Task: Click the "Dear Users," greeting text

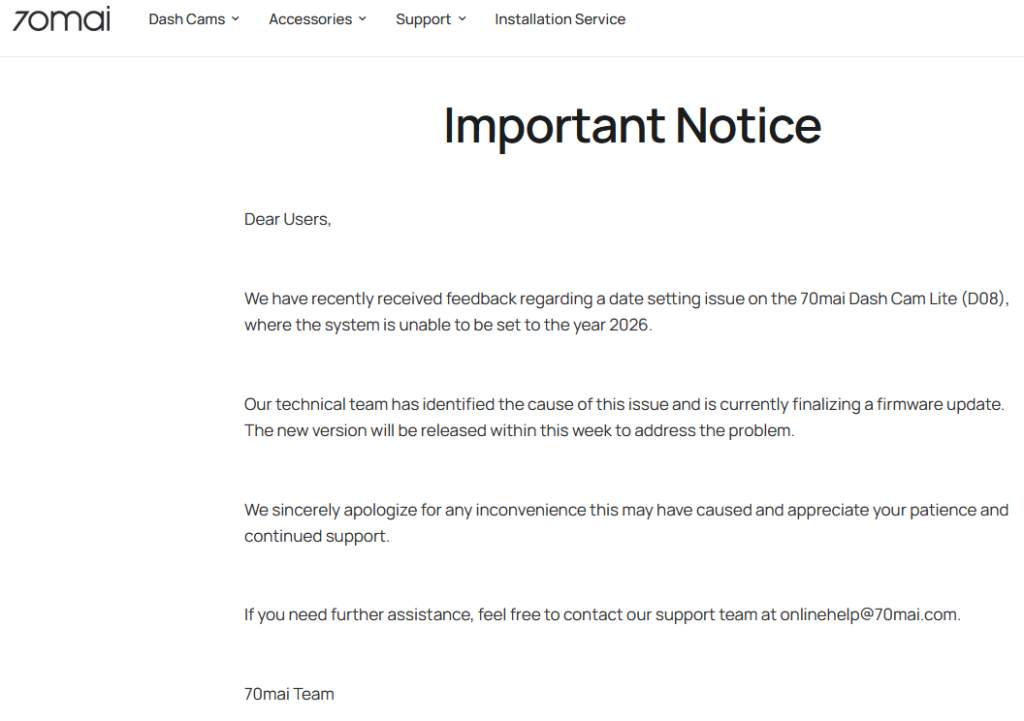Action: click(x=288, y=219)
